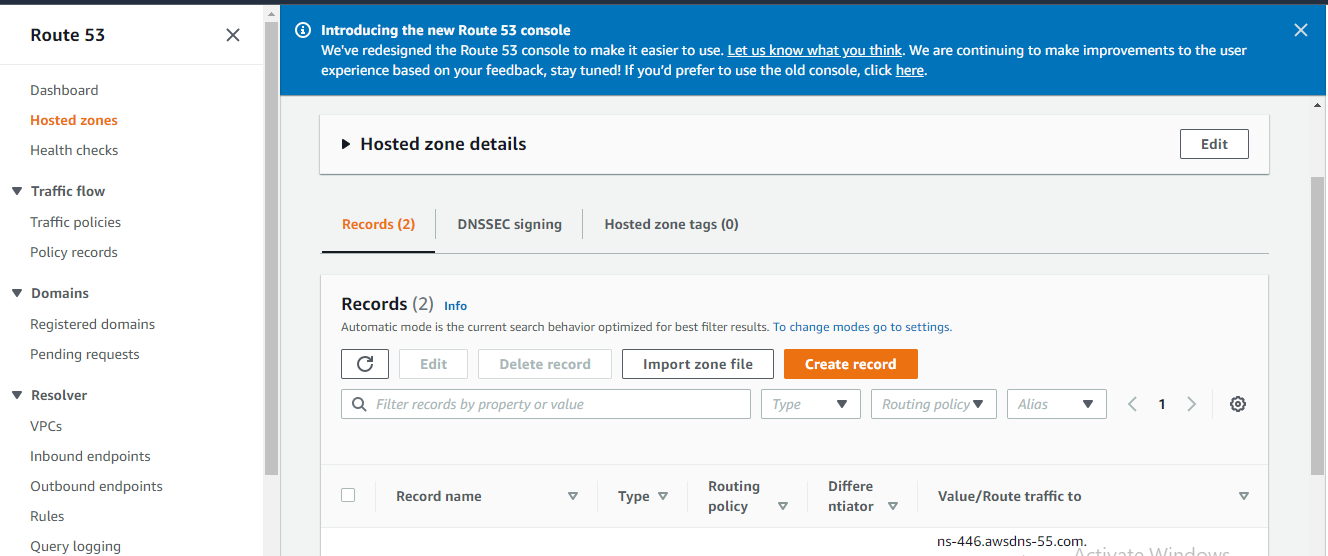This screenshot has height=556, width=1328.
Task: Expand Hosted zone details section
Action: [346, 144]
